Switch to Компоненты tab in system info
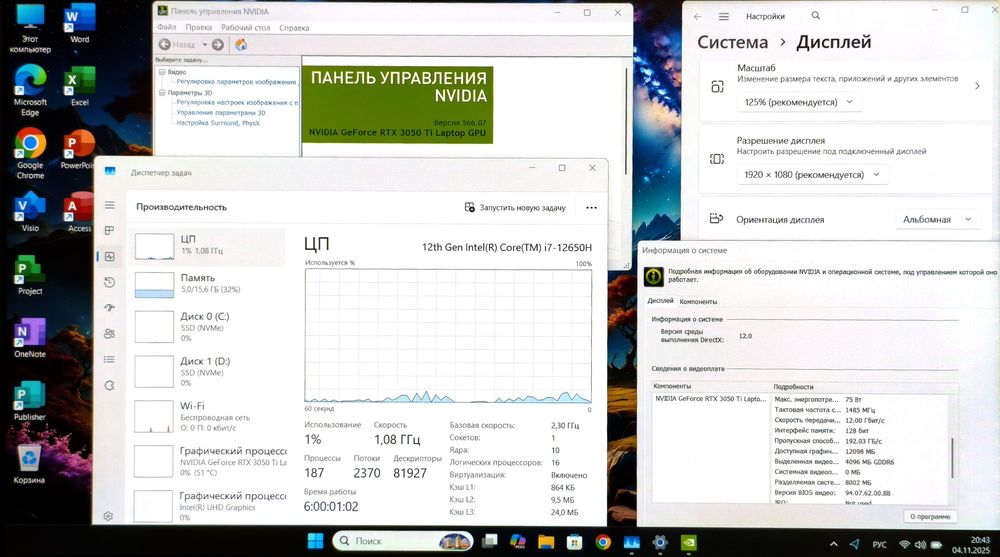This screenshot has width=1000, height=557. pos(698,301)
